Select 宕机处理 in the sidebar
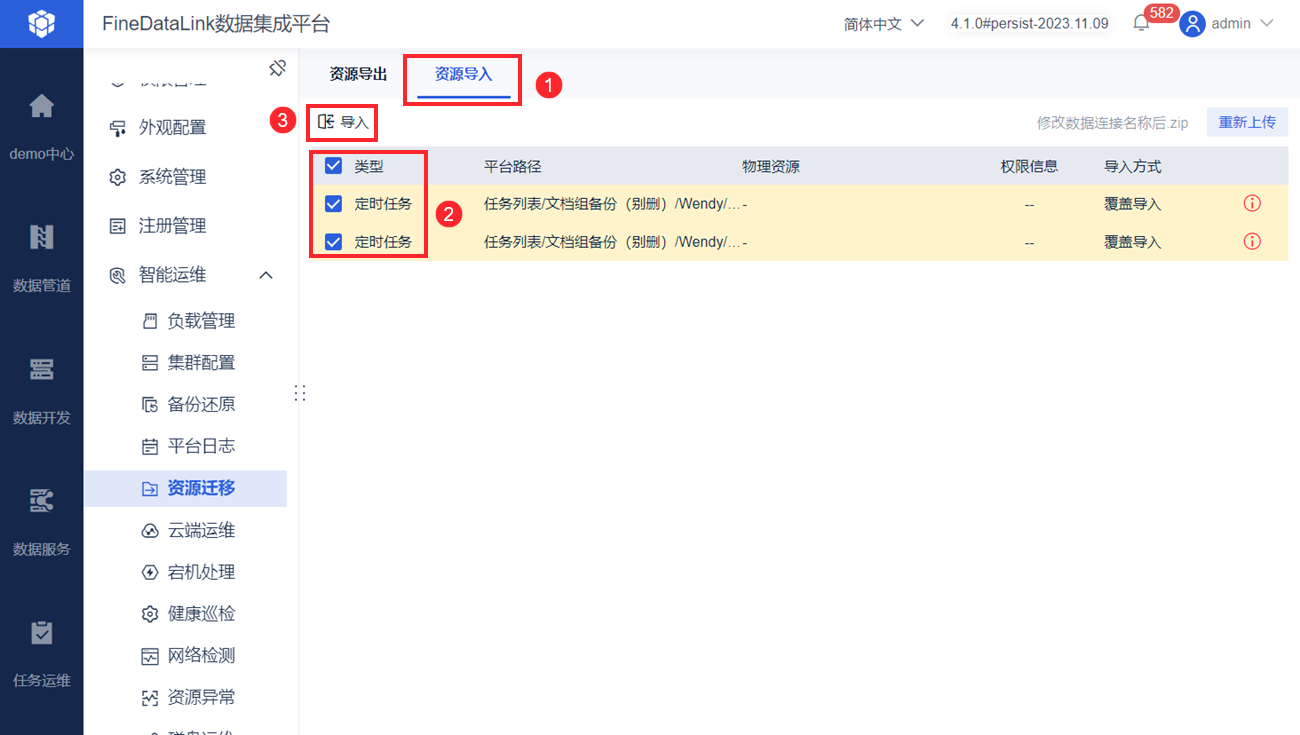This screenshot has width=1300, height=735. [201, 572]
